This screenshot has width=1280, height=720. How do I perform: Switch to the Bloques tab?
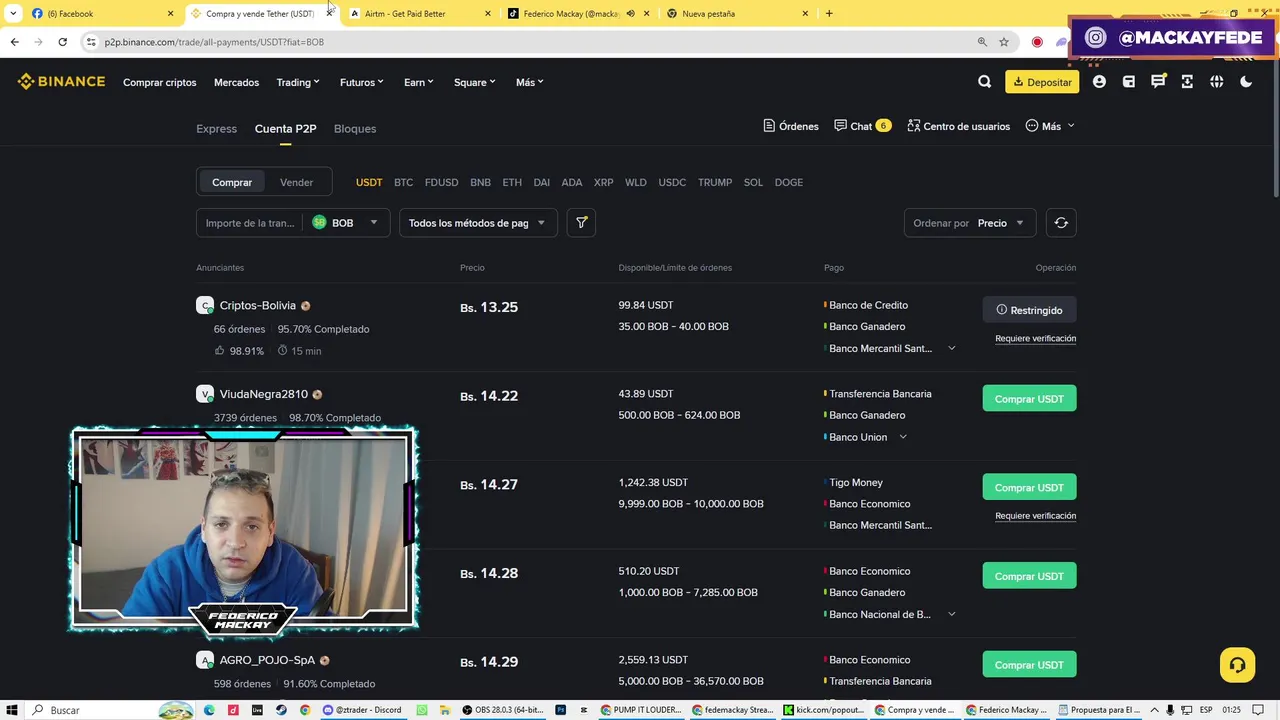[355, 128]
